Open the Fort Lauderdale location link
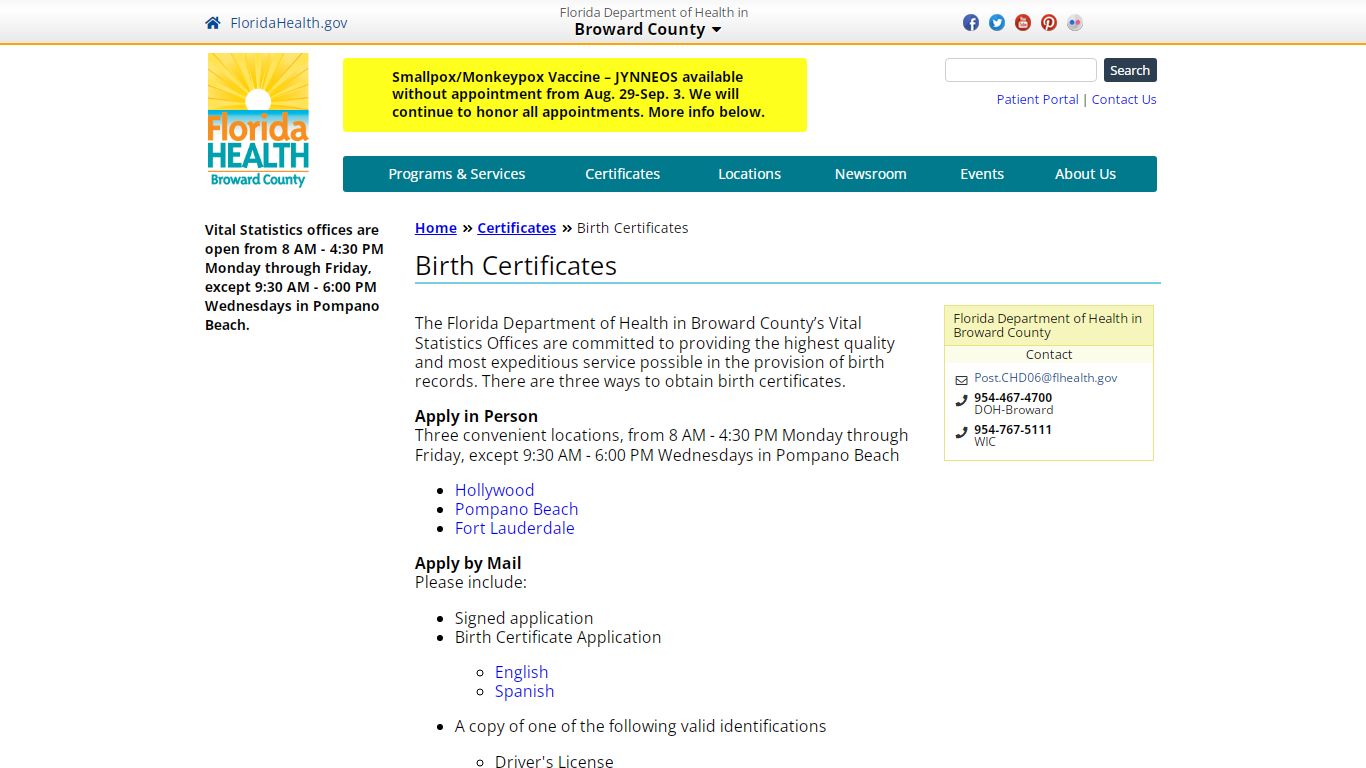Image resolution: width=1366 pixels, height=768 pixels. 514,528
